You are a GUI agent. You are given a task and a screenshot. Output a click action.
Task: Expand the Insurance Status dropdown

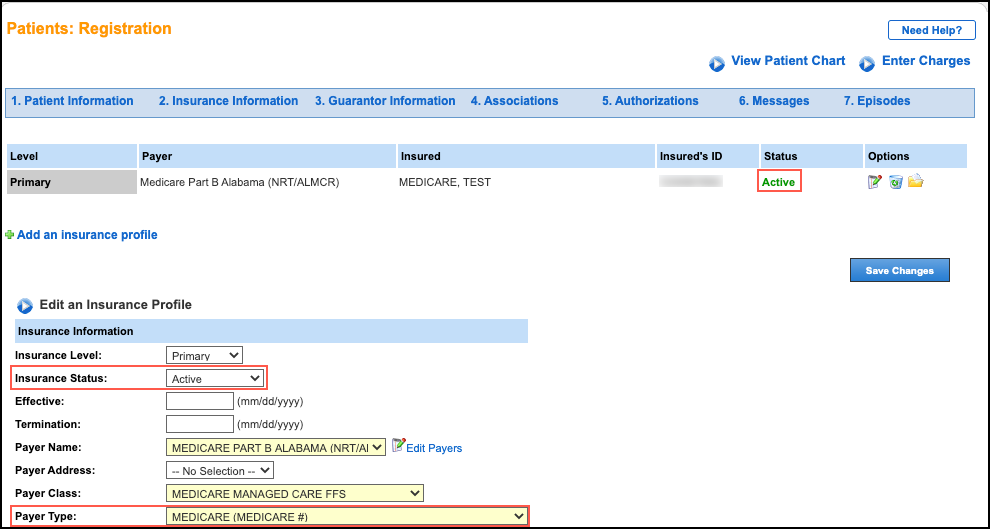point(215,379)
